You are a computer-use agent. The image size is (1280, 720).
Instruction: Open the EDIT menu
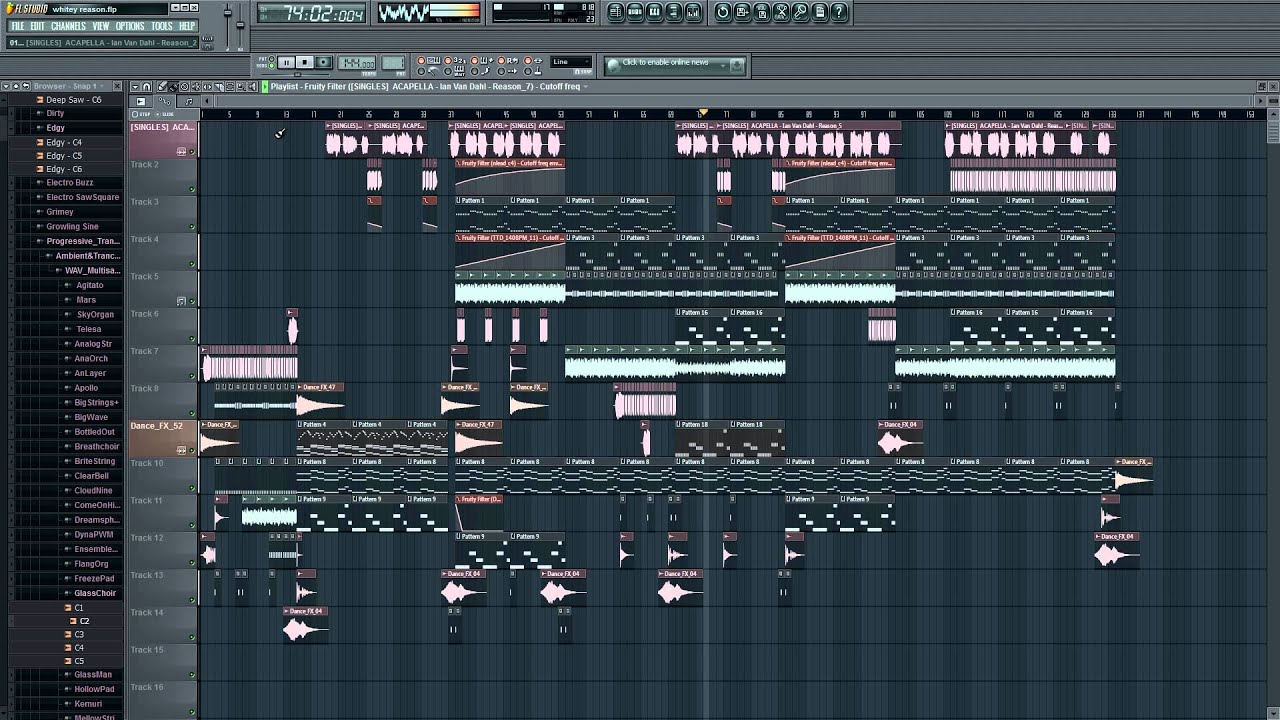click(37, 26)
